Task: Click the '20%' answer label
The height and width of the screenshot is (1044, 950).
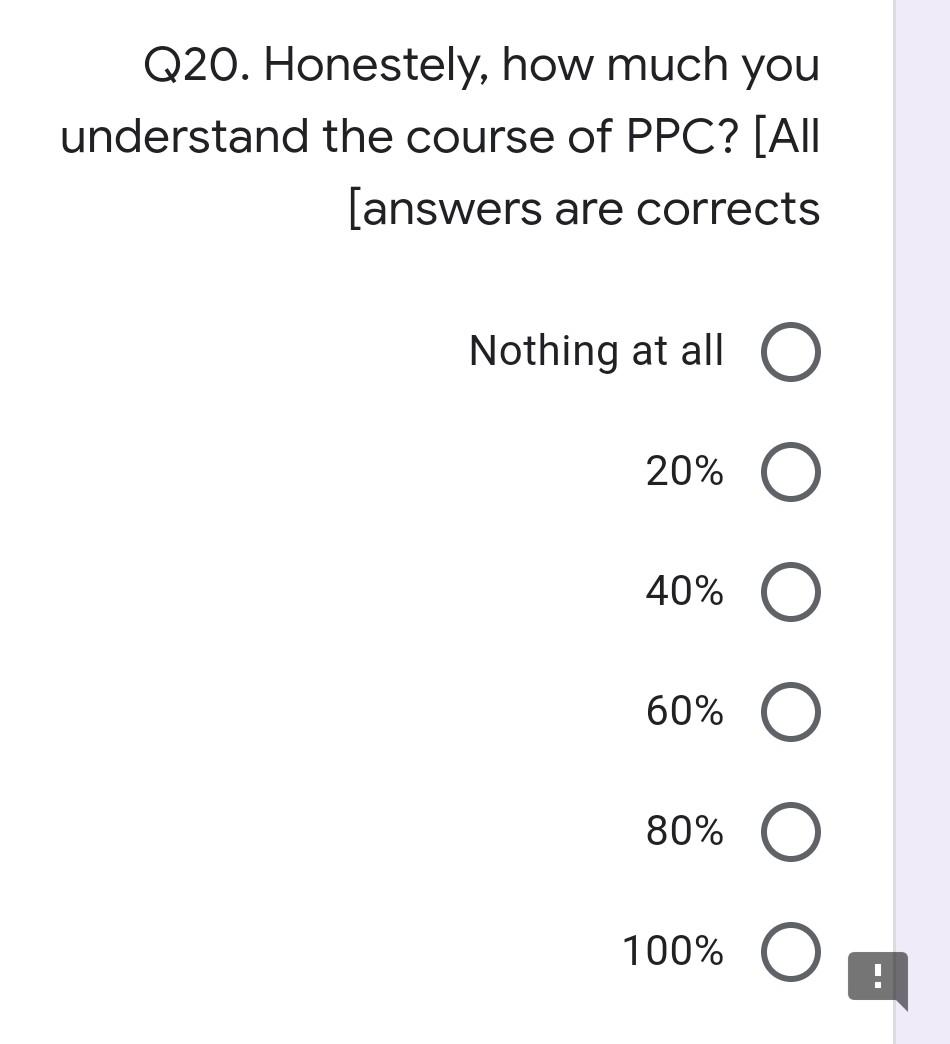Action: 686,471
